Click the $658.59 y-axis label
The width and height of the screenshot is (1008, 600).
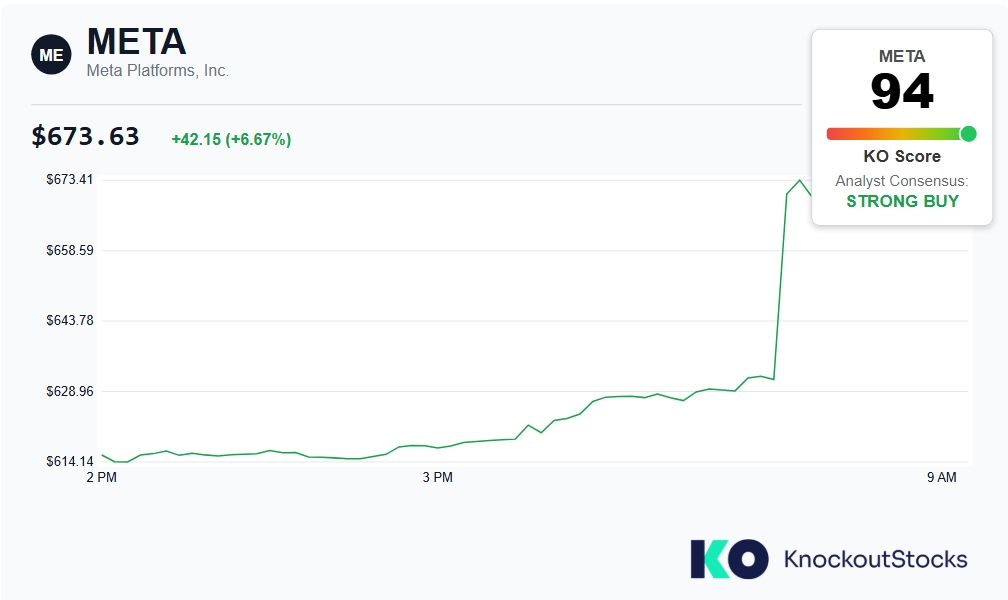tap(69, 250)
